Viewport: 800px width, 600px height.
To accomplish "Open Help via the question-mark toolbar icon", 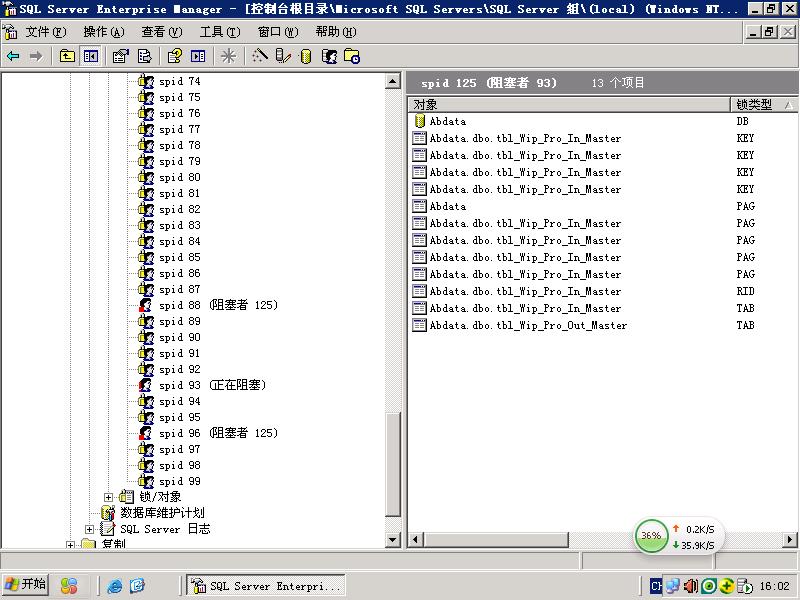I will [174, 56].
